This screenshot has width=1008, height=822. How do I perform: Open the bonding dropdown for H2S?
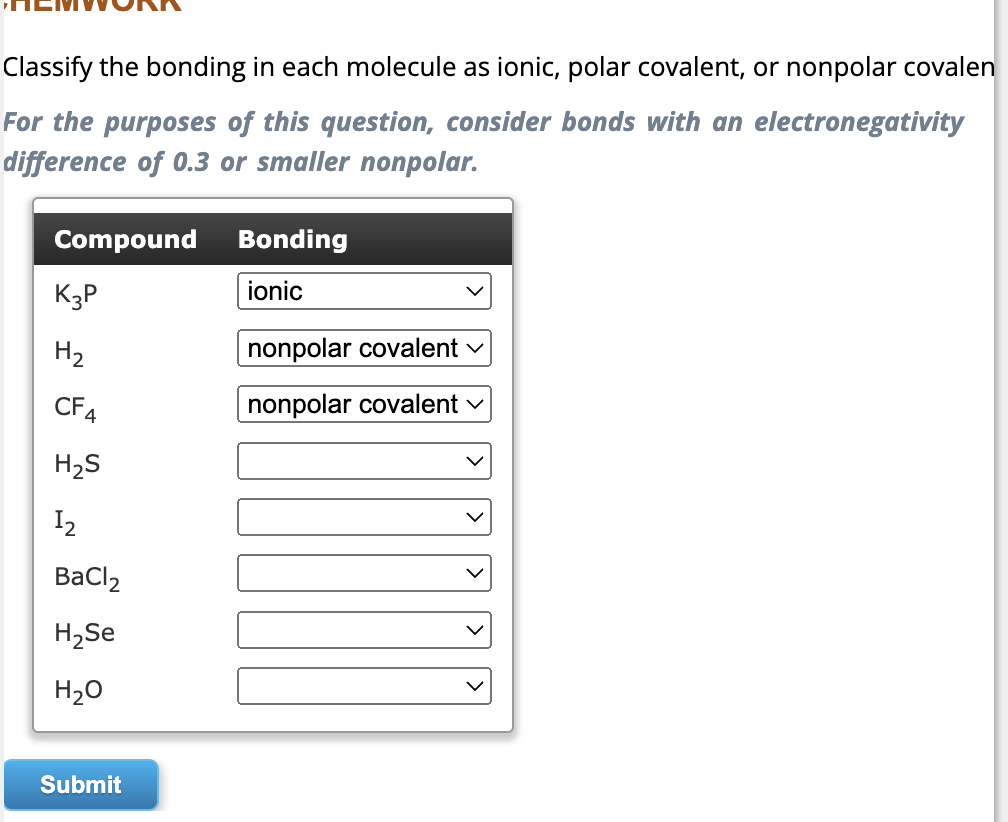[364, 461]
